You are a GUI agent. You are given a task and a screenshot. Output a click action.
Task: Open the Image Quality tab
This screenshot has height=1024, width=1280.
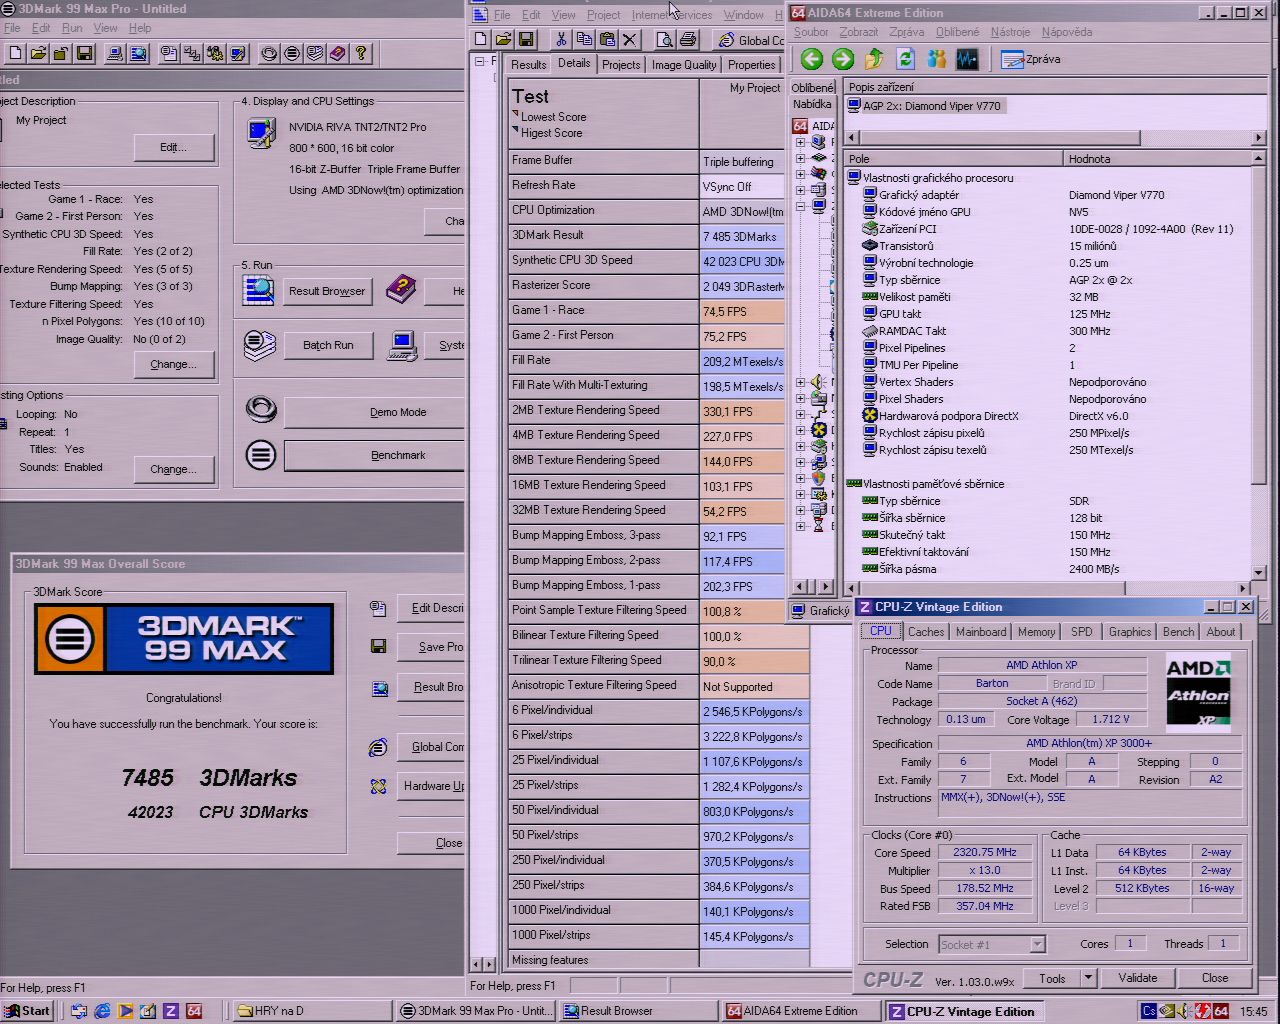click(684, 64)
